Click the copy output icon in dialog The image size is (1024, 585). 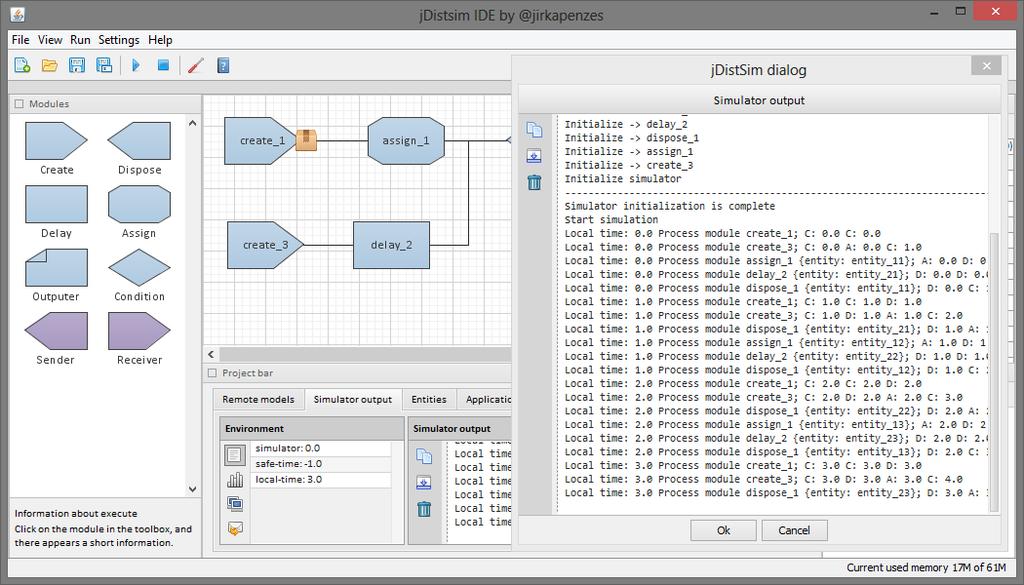click(534, 129)
